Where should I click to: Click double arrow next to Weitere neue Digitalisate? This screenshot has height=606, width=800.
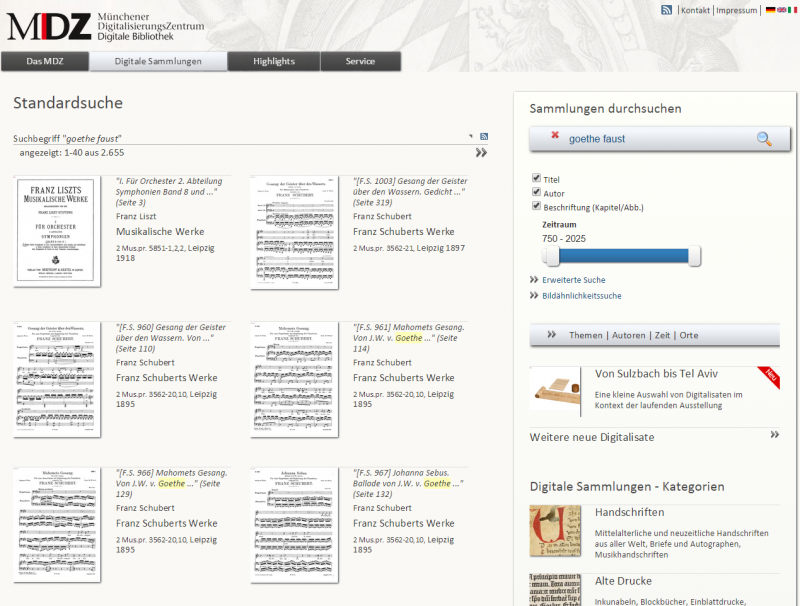tap(774, 435)
